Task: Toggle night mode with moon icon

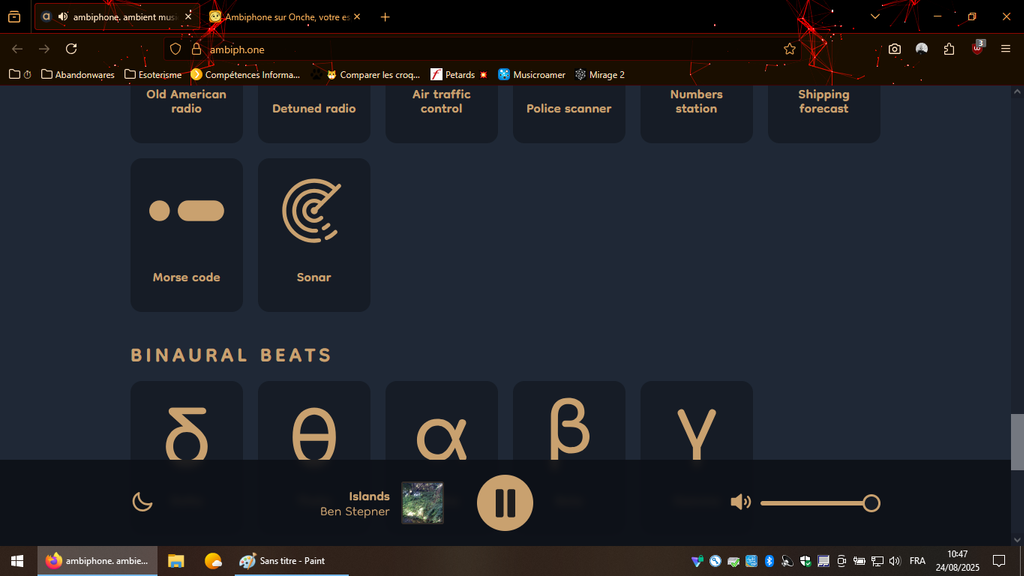Action: [x=143, y=502]
